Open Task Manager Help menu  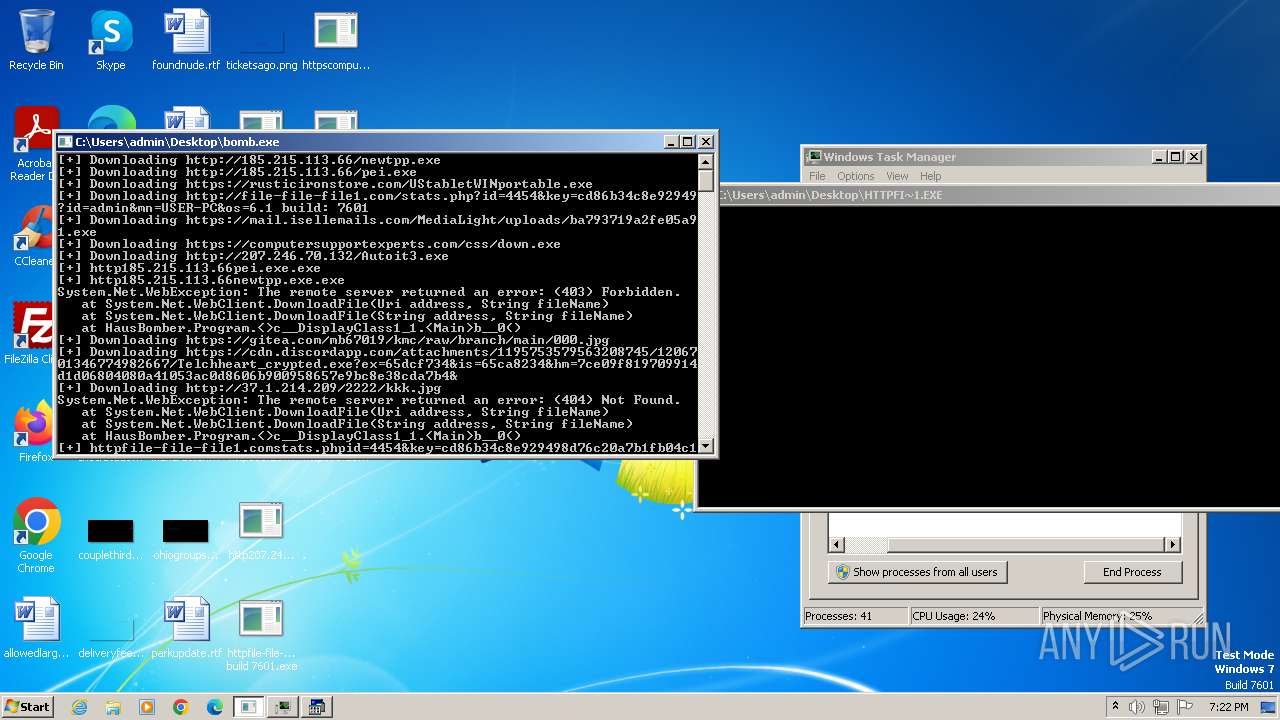931,176
